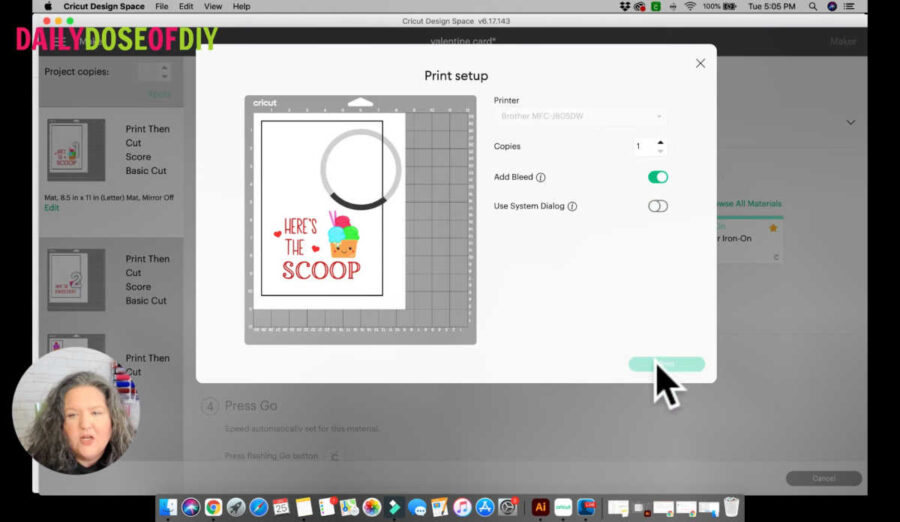The image size is (900, 522).
Task: Open Notification Center list icon
Action: point(849,6)
